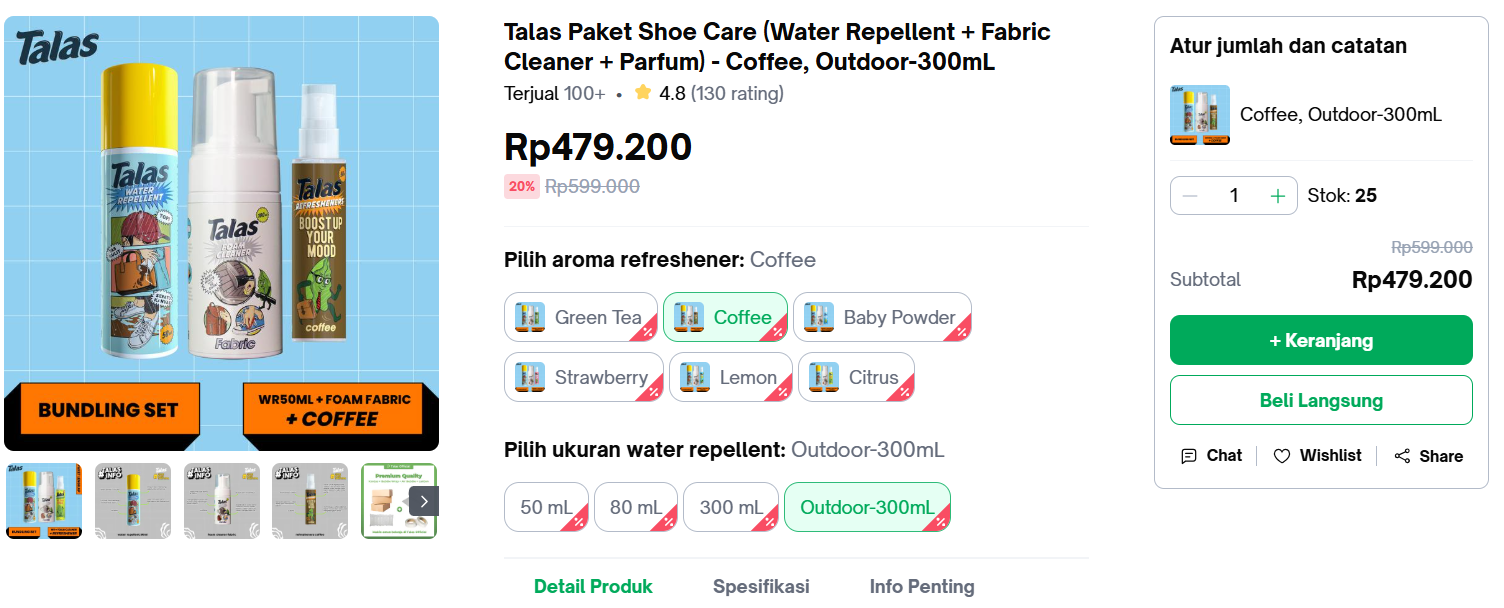Viewport: 1504px width, 608px height.
Task: Open the Chat with seller icon
Action: 1187,455
